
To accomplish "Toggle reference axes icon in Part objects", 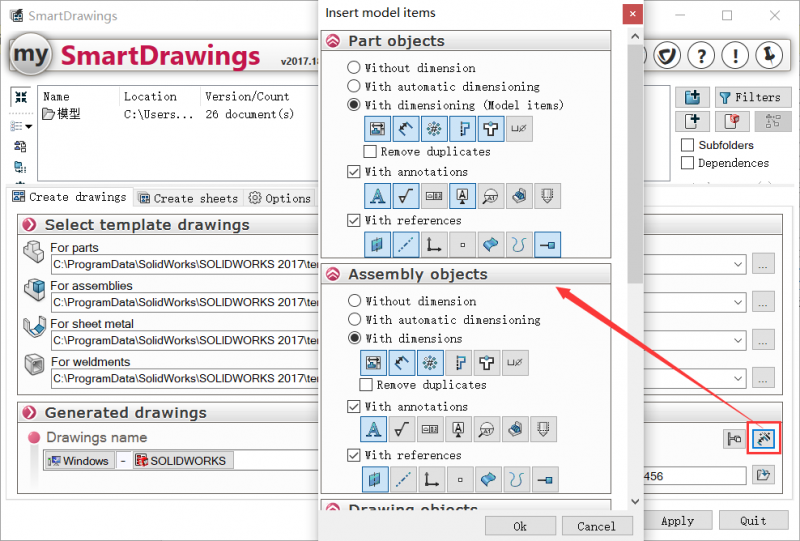I will click(x=406, y=244).
